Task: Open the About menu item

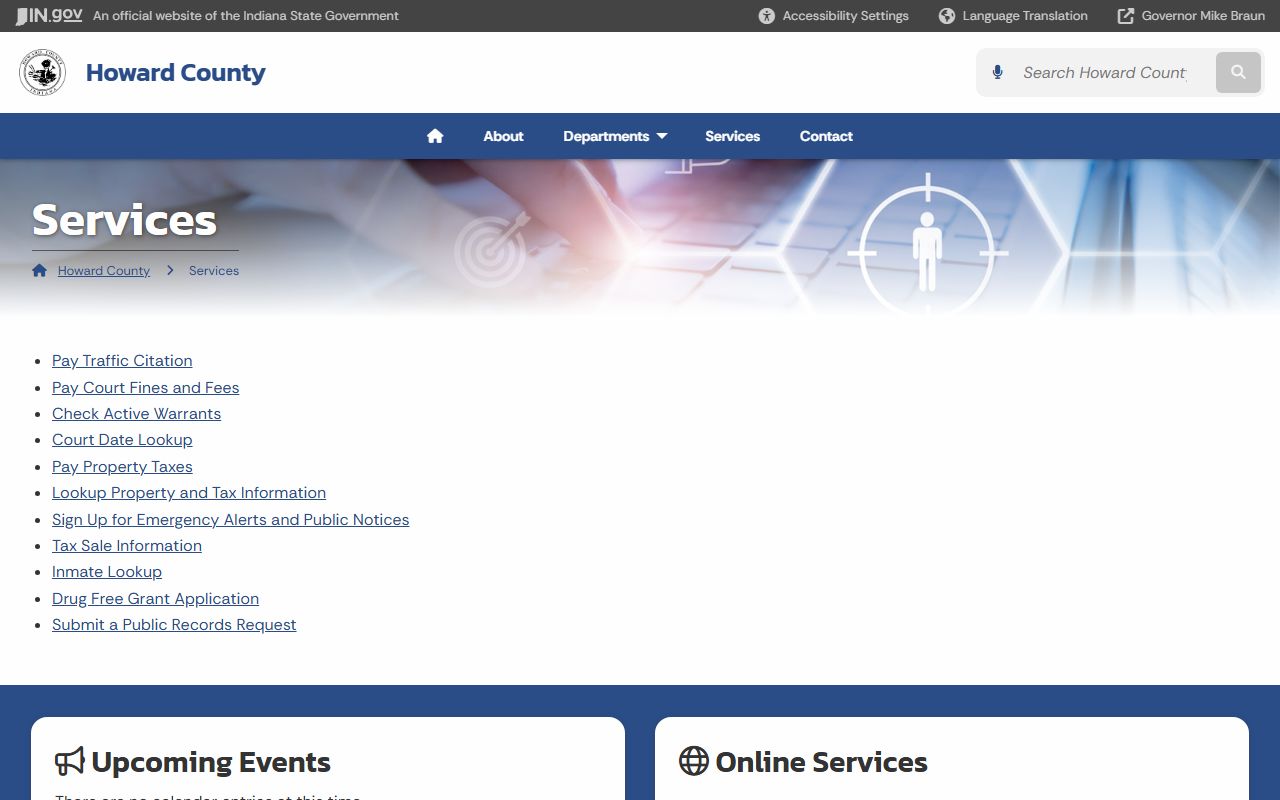Action: pos(503,136)
